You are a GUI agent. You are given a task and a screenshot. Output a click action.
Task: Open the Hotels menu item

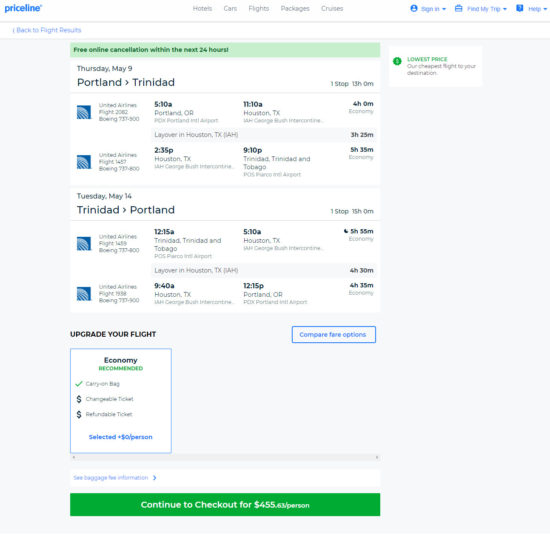[x=202, y=8]
